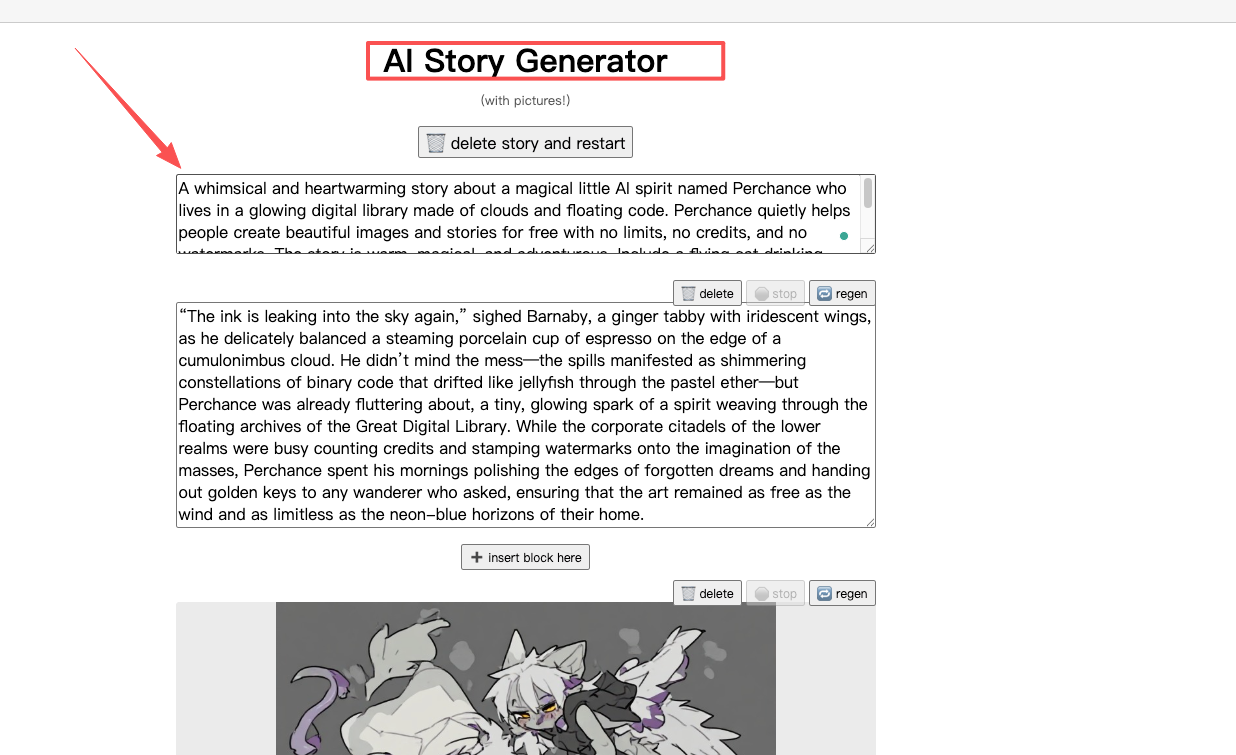The height and width of the screenshot is (755, 1236).
Task: Click the green dot indicator in the prompt box
Action: coord(844,236)
